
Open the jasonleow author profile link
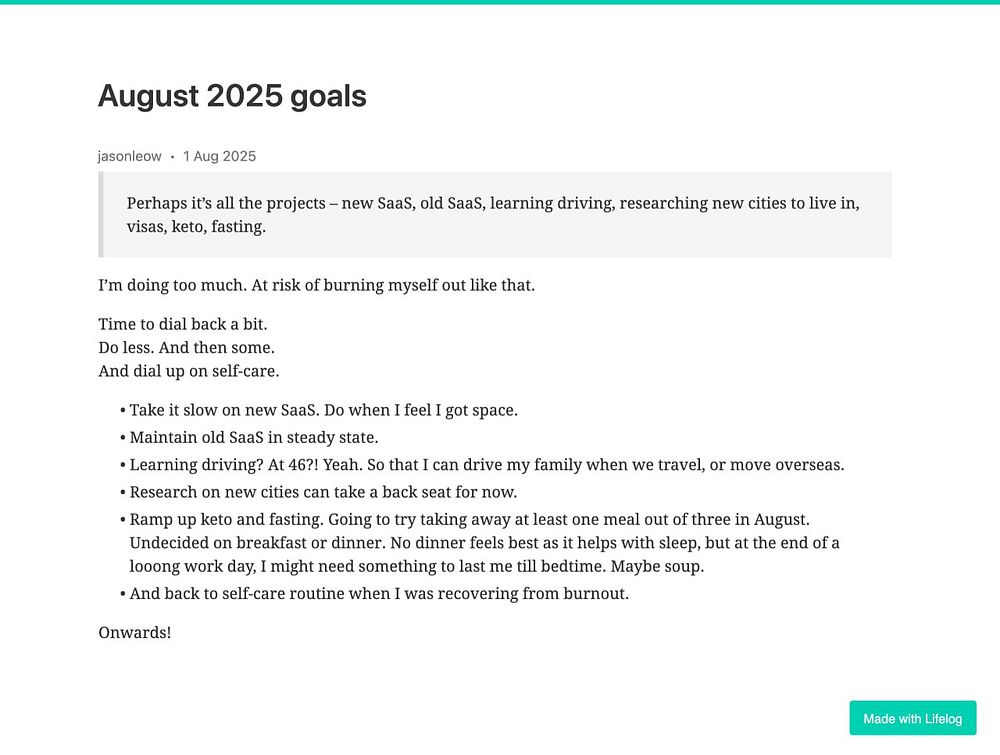129,156
